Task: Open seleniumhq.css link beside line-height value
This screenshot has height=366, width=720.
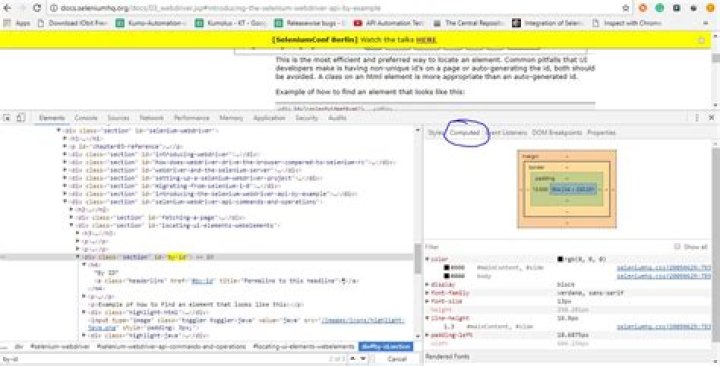Action: tap(664, 327)
